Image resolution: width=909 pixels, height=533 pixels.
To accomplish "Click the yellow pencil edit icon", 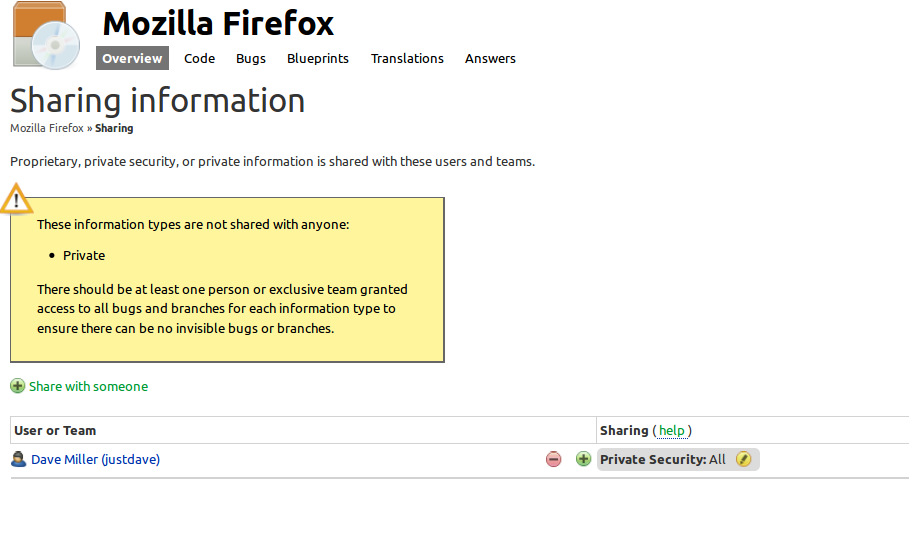I will tap(743, 459).
